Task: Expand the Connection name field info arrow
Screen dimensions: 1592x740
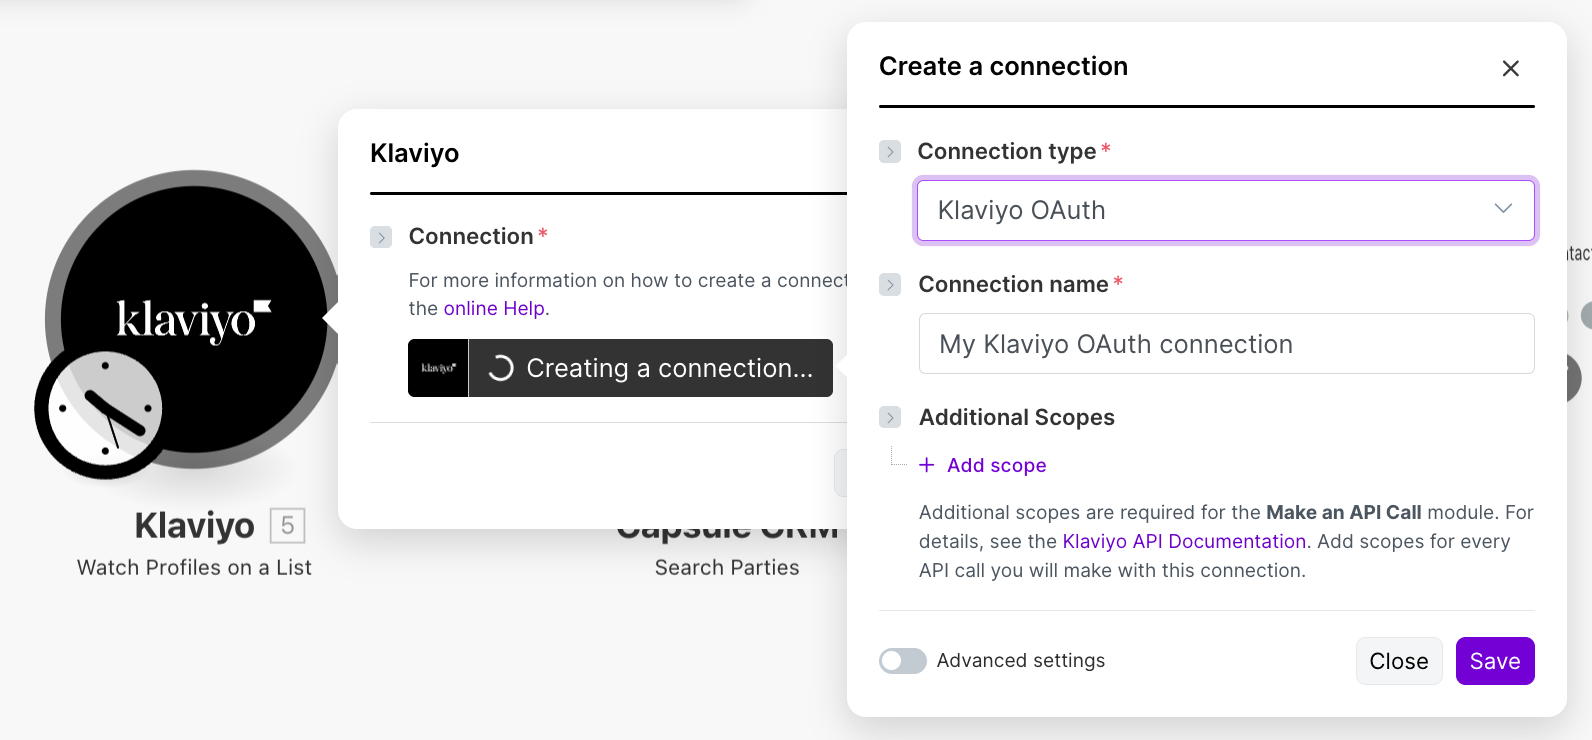Action: [890, 285]
